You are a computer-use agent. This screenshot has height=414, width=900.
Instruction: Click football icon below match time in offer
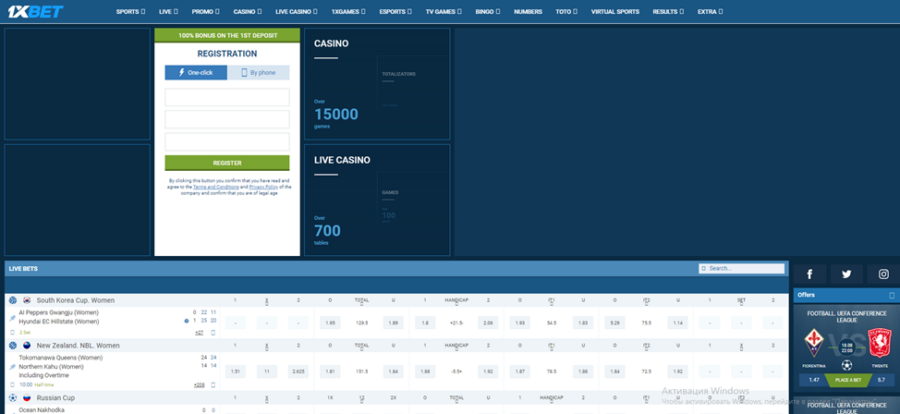tap(847, 365)
